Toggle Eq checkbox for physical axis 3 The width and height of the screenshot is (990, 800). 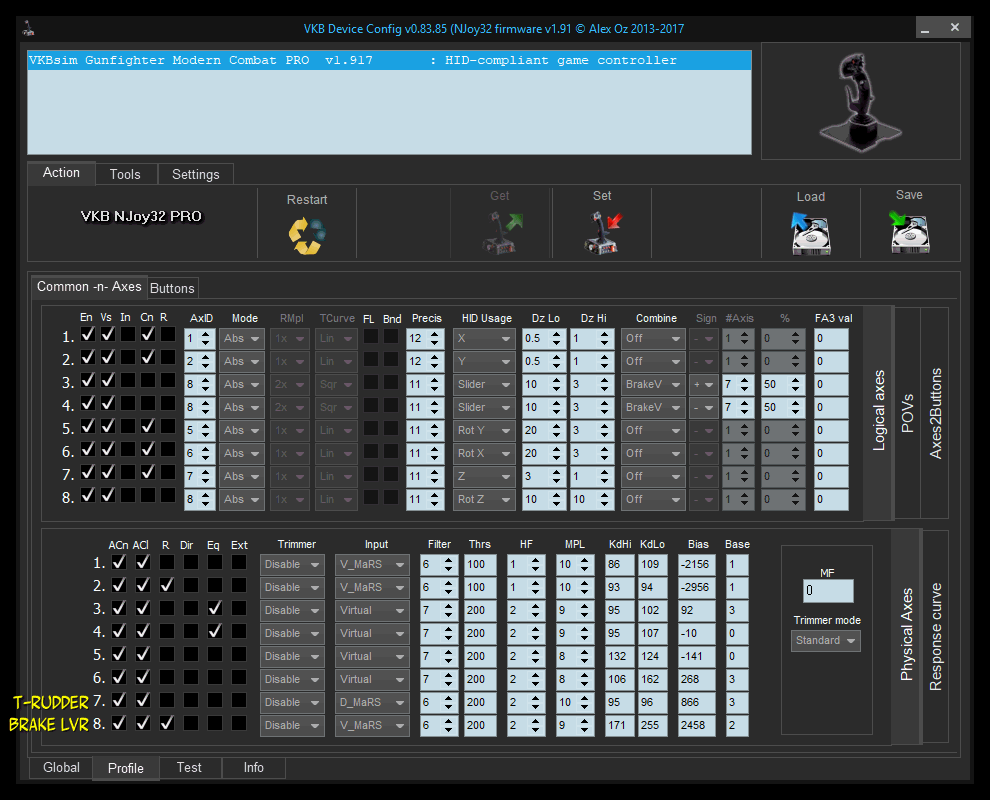pyautogui.click(x=215, y=607)
